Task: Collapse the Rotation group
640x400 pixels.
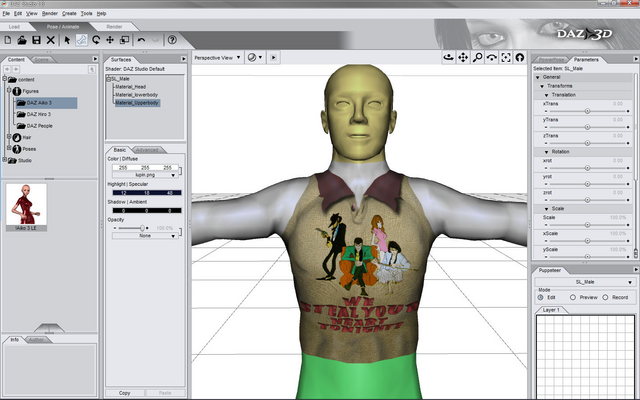Action: [547, 152]
